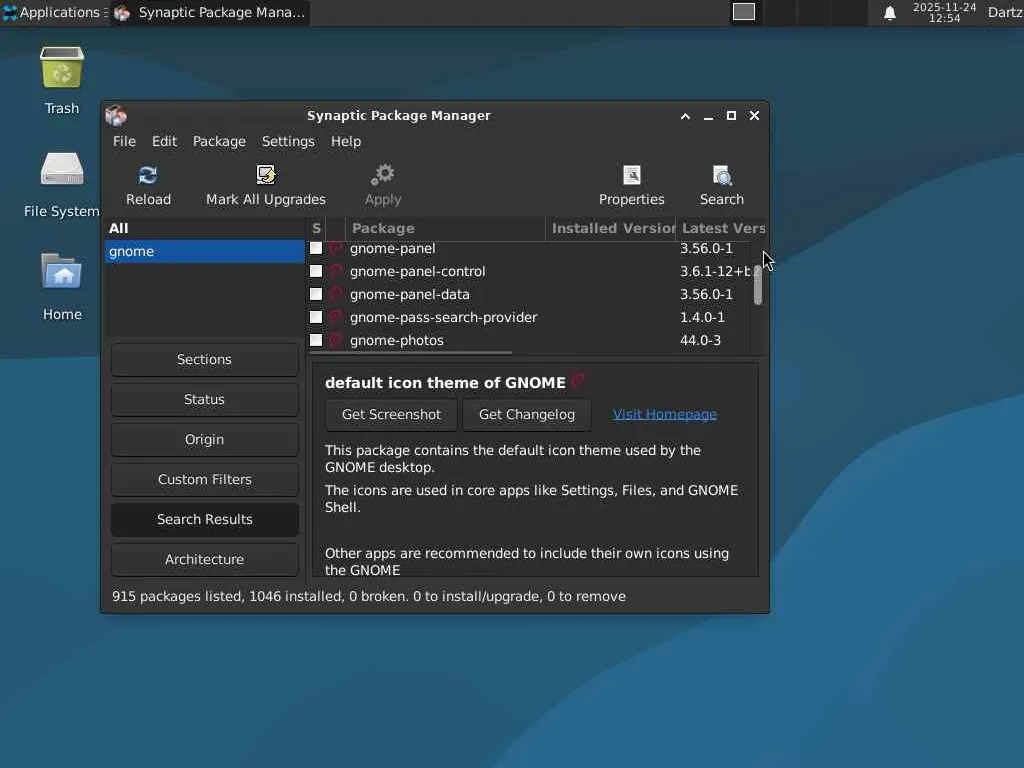Open the Trash desktop icon

coord(62,68)
